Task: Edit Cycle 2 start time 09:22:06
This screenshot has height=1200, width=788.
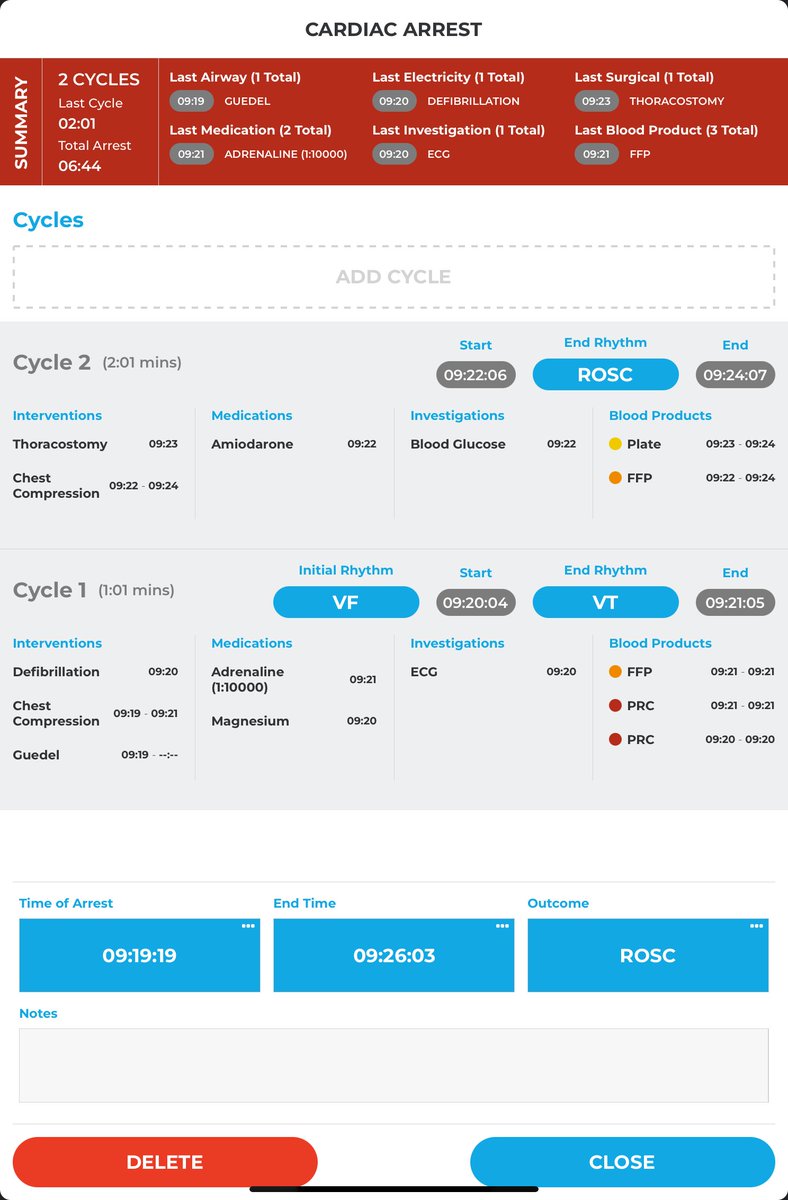Action: pyautogui.click(x=476, y=375)
